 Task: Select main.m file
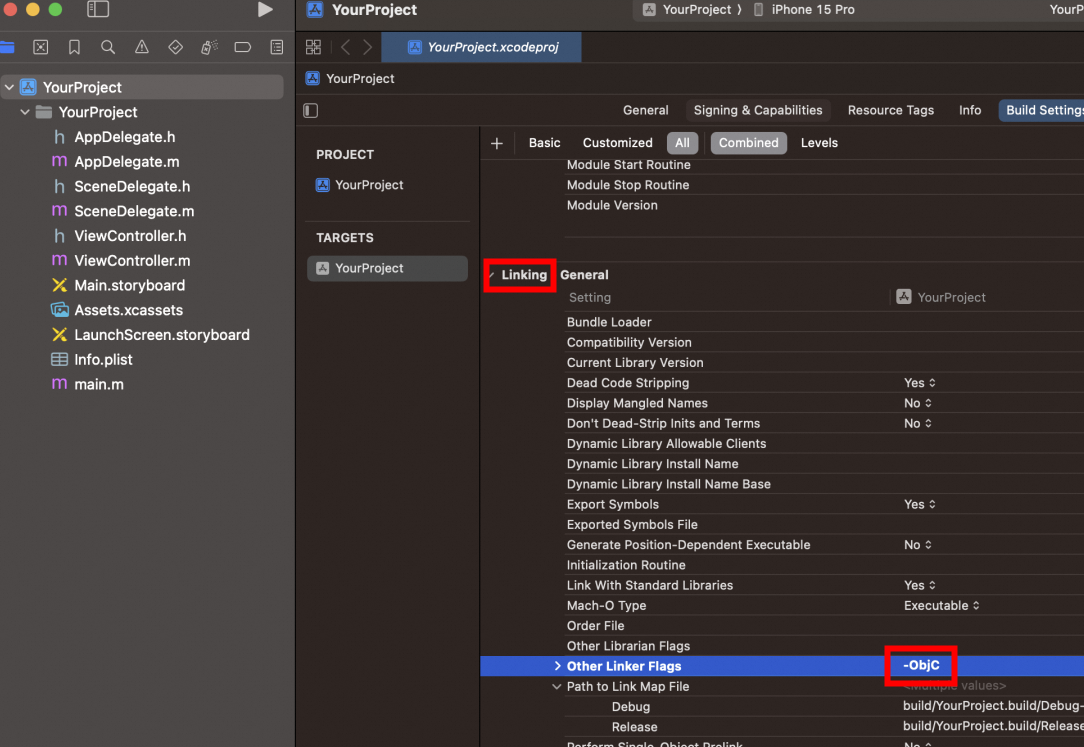[99, 384]
